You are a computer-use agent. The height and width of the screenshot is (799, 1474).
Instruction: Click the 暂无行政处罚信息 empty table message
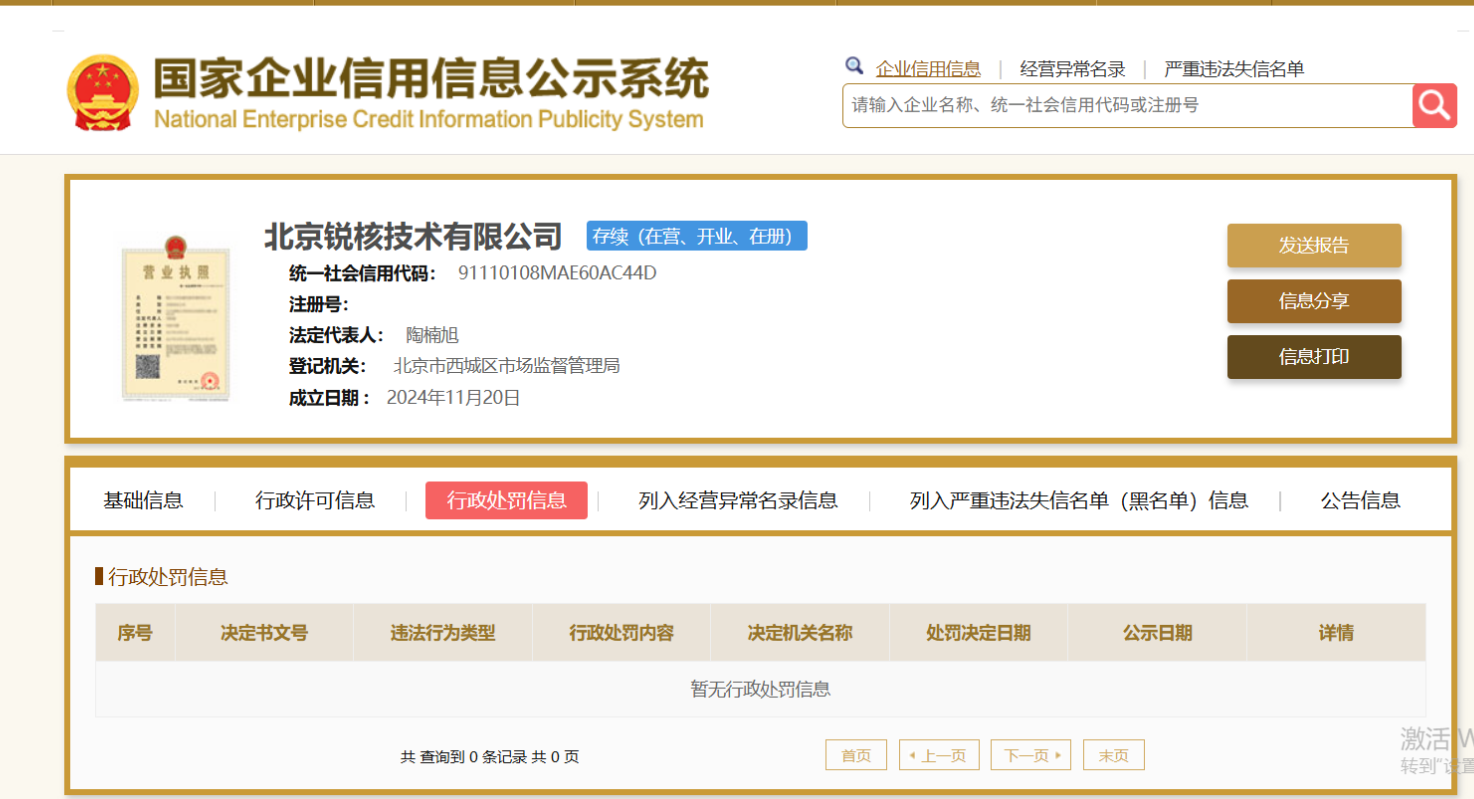click(761, 689)
